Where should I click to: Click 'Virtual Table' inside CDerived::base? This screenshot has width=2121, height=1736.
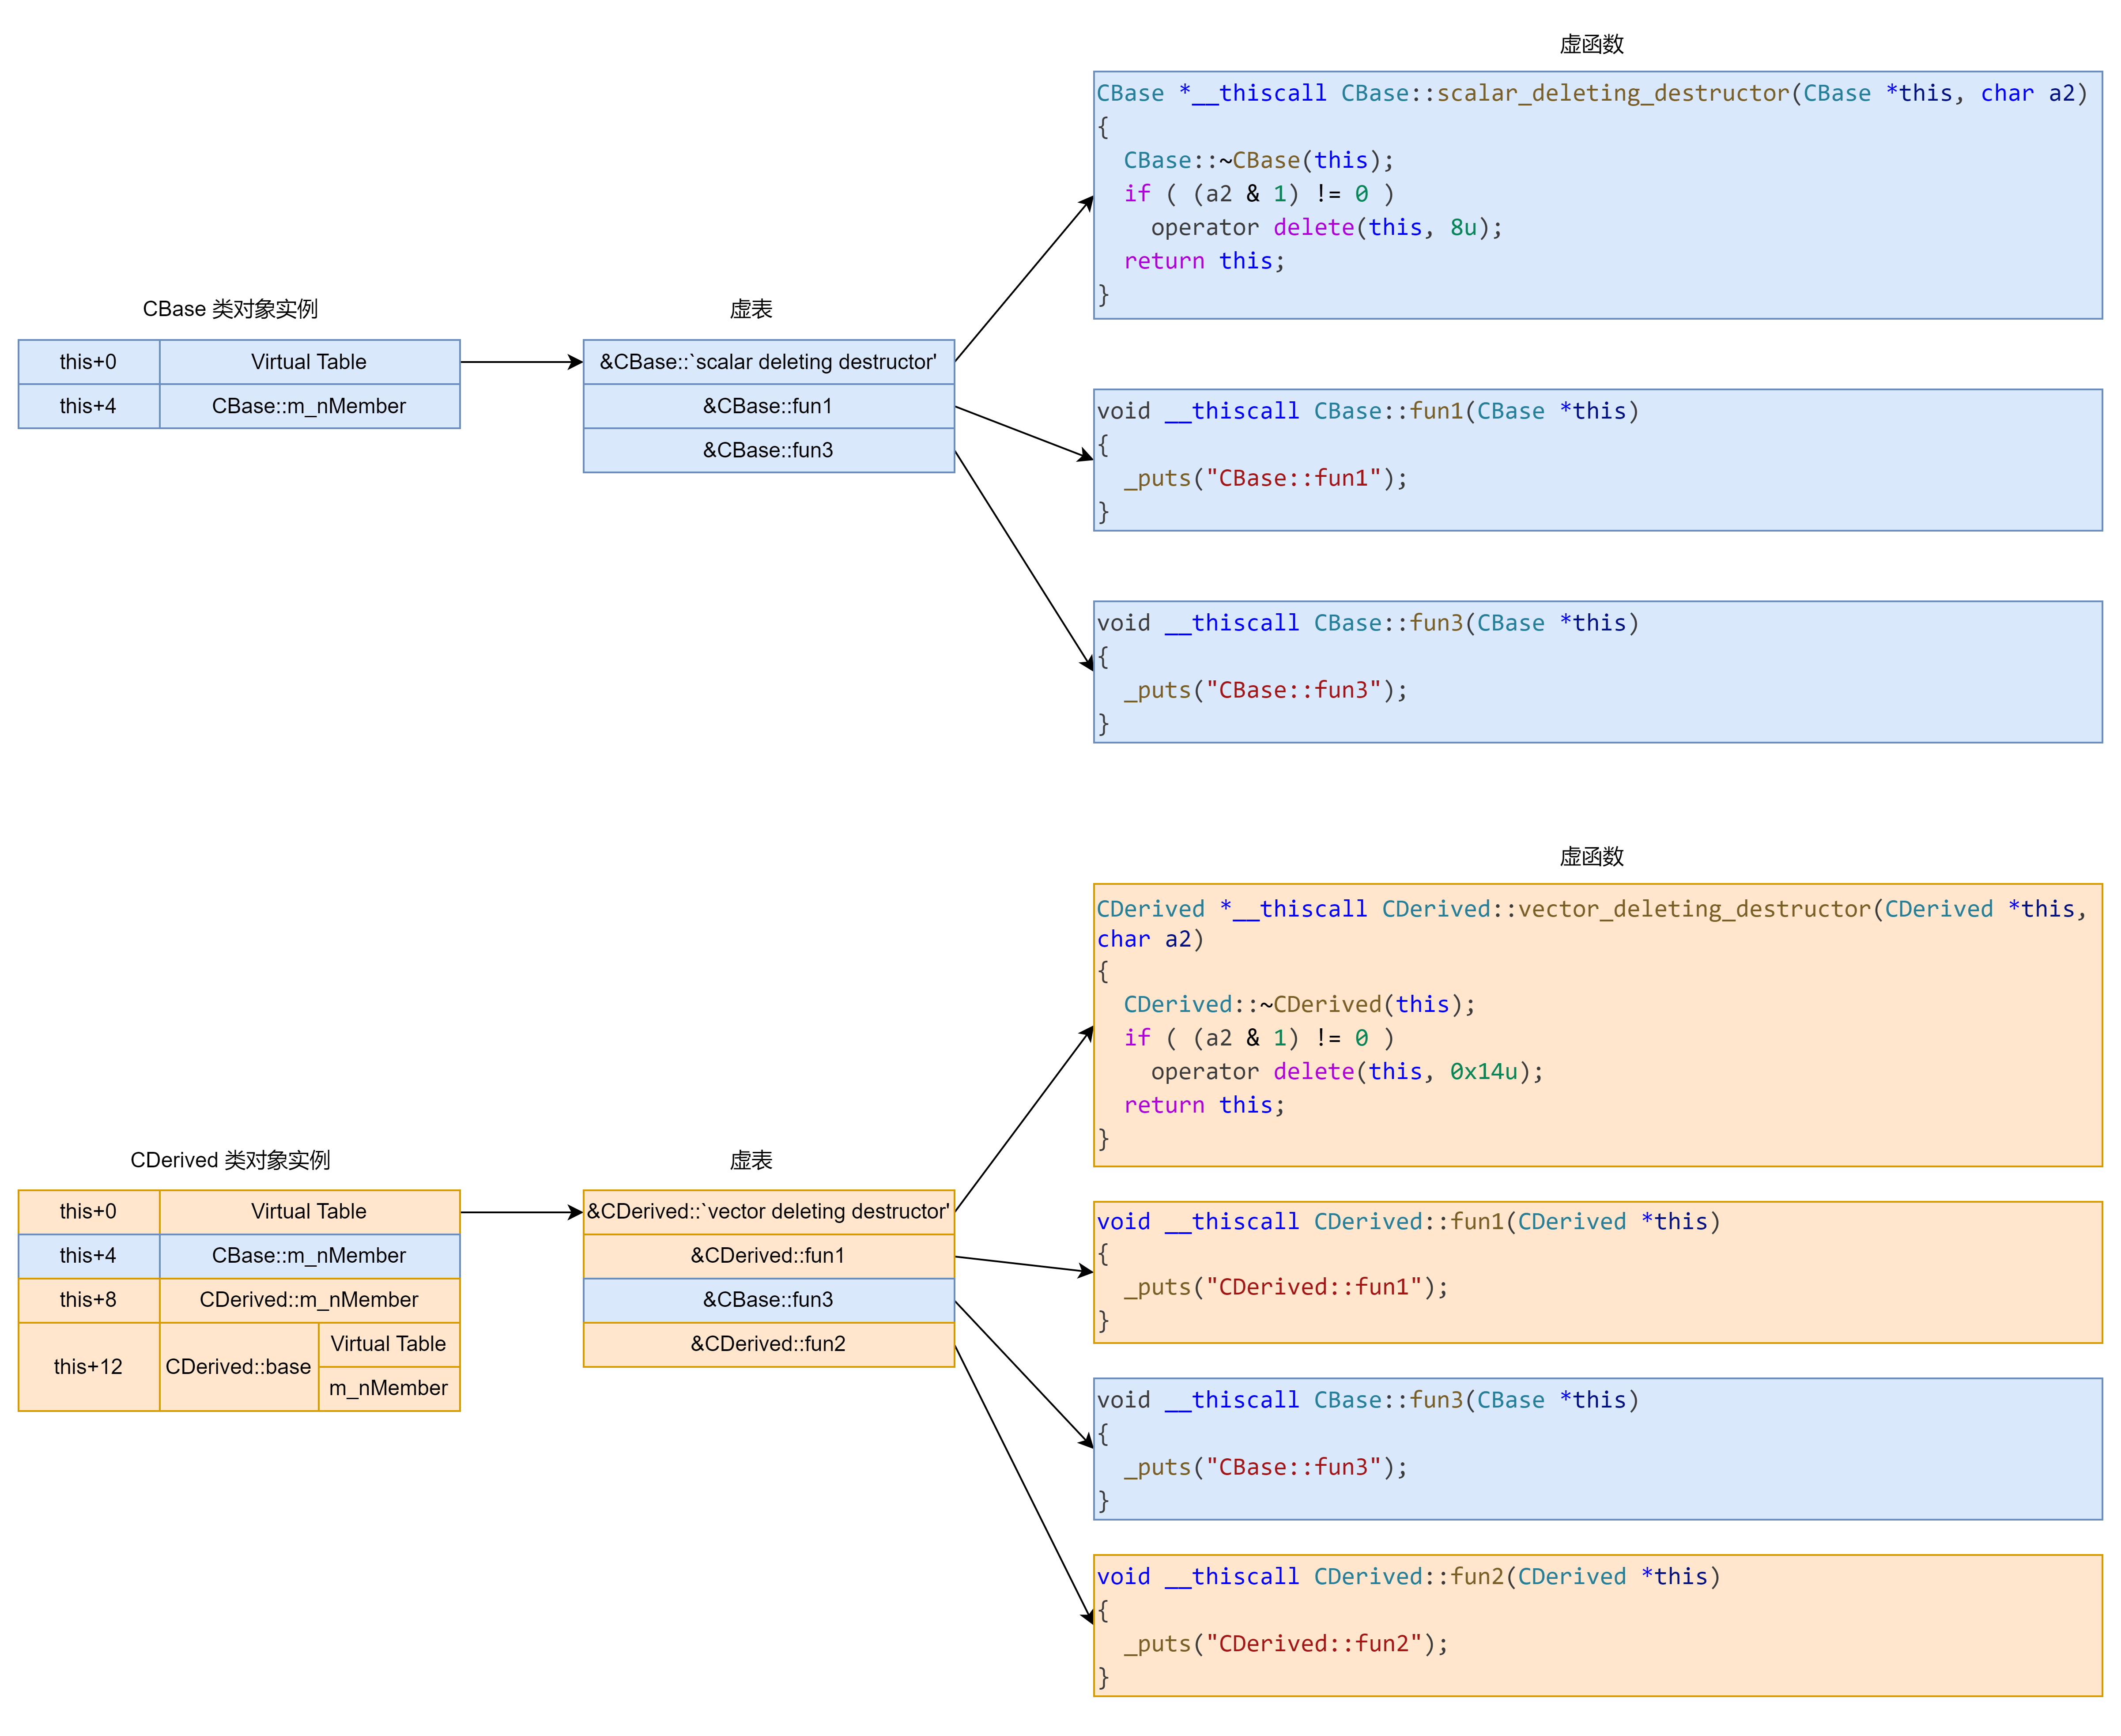click(389, 1344)
